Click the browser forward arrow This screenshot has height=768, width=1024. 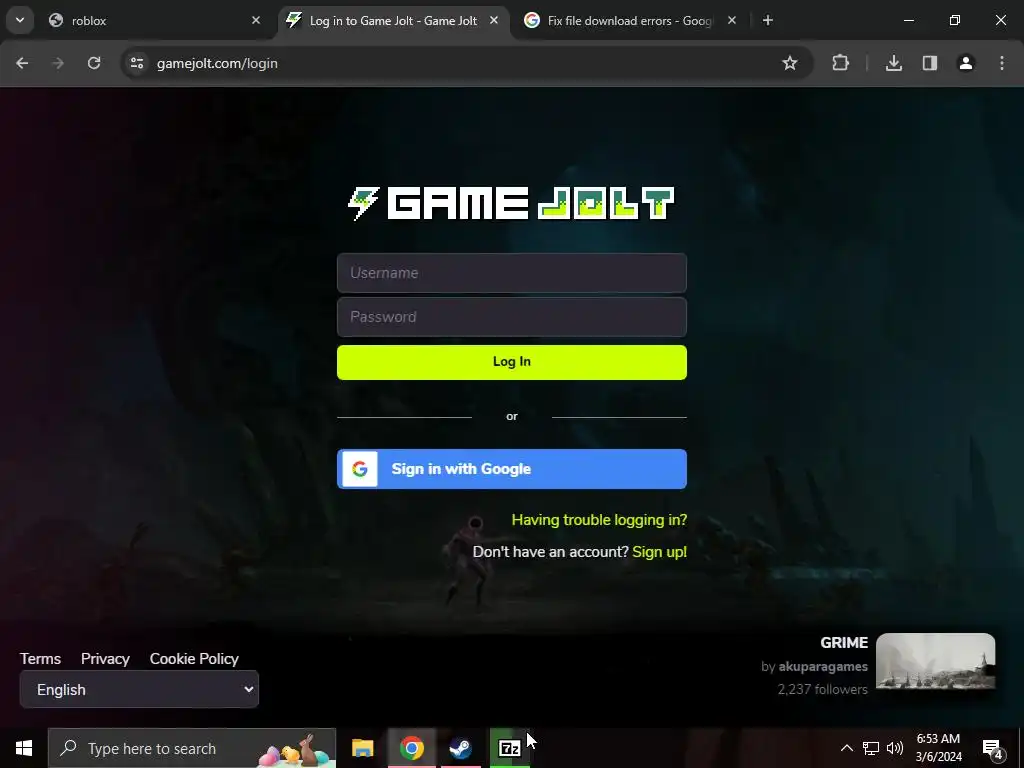coord(58,63)
